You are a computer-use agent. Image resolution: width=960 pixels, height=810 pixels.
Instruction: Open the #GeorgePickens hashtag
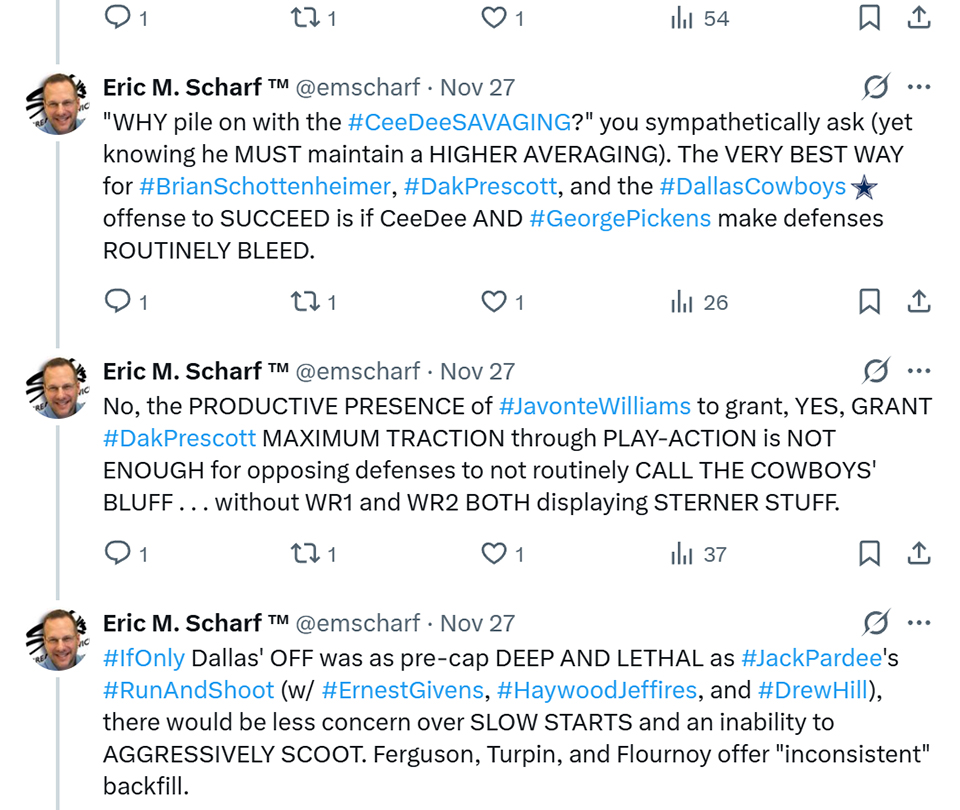(x=620, y=218)
